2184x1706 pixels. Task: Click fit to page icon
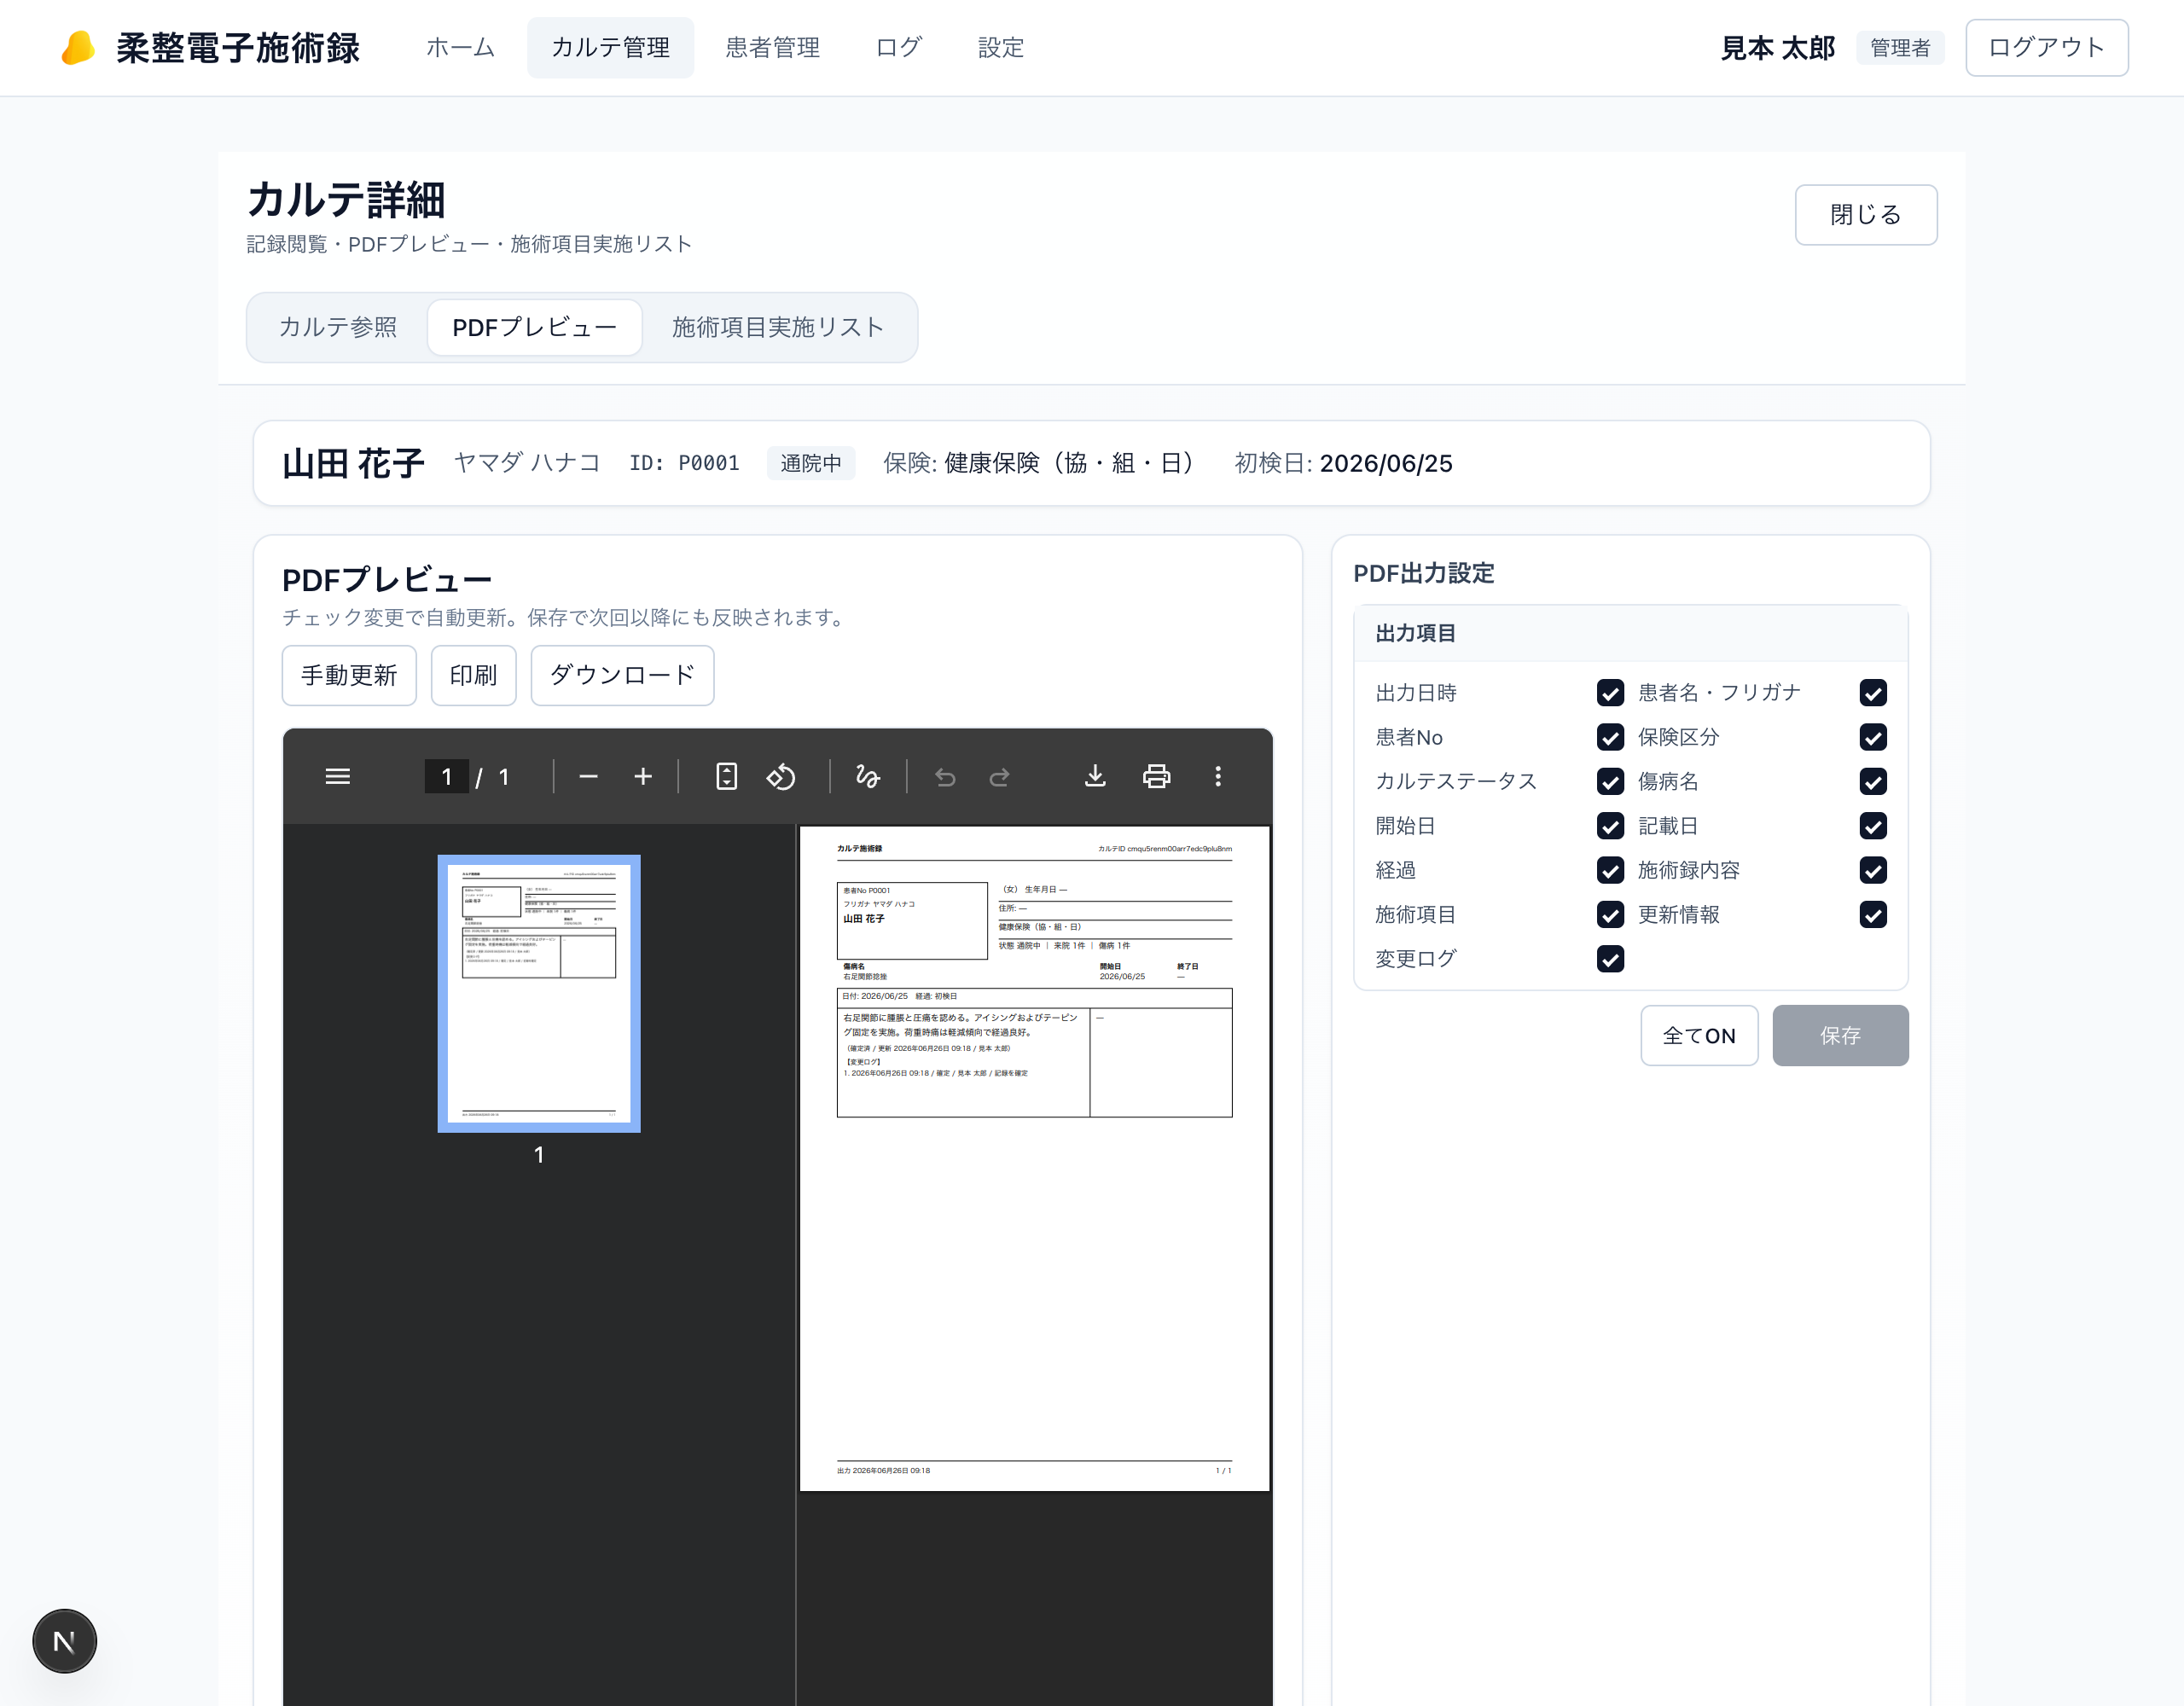[726, 776]
